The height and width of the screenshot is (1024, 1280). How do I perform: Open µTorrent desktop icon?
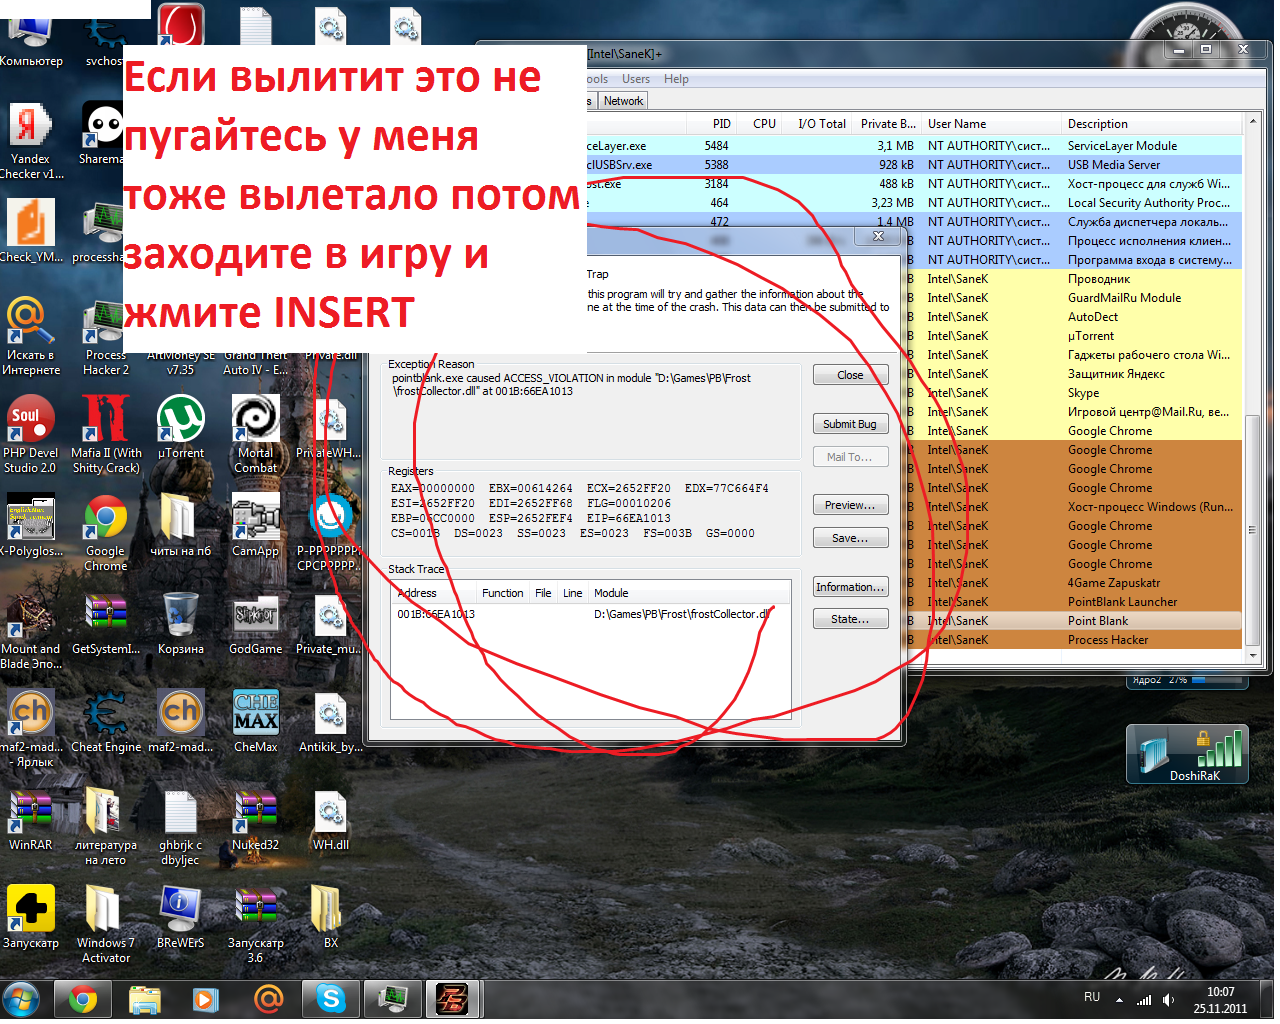tap(180, 428)
